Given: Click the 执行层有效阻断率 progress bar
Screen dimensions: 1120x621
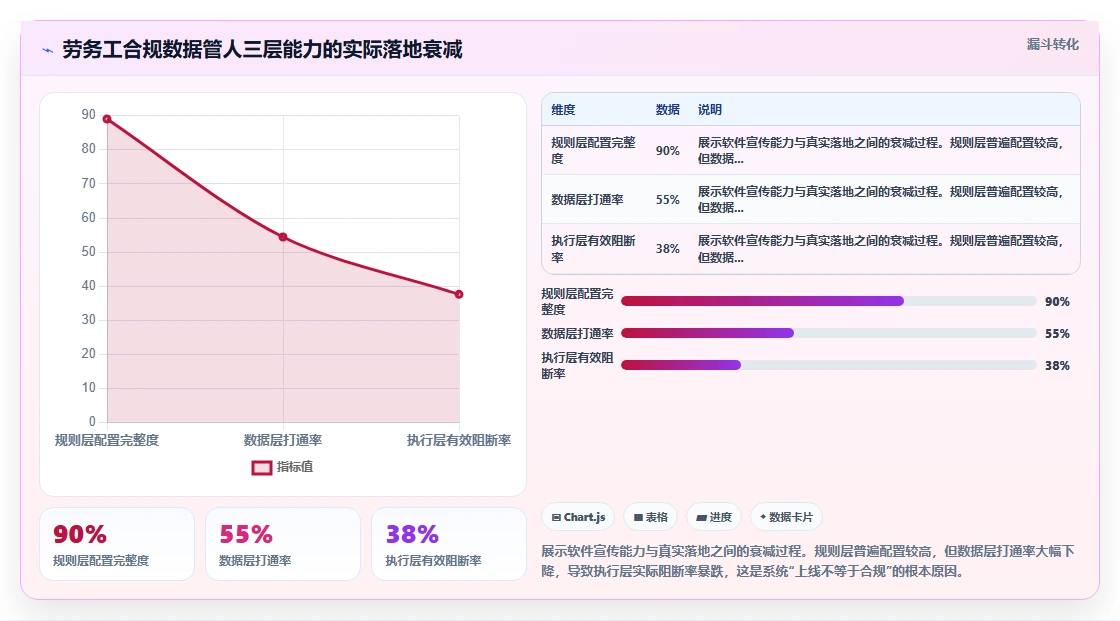Looking at the screenshot, I should [x=829, y=365].
